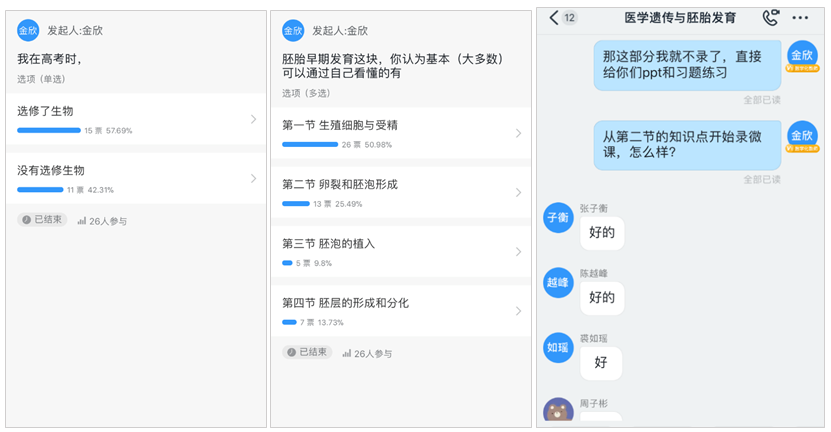The width and height of the screenshot is (831, 432).
Task: Tap the back arrow in chat header
Action: point(554,17)
